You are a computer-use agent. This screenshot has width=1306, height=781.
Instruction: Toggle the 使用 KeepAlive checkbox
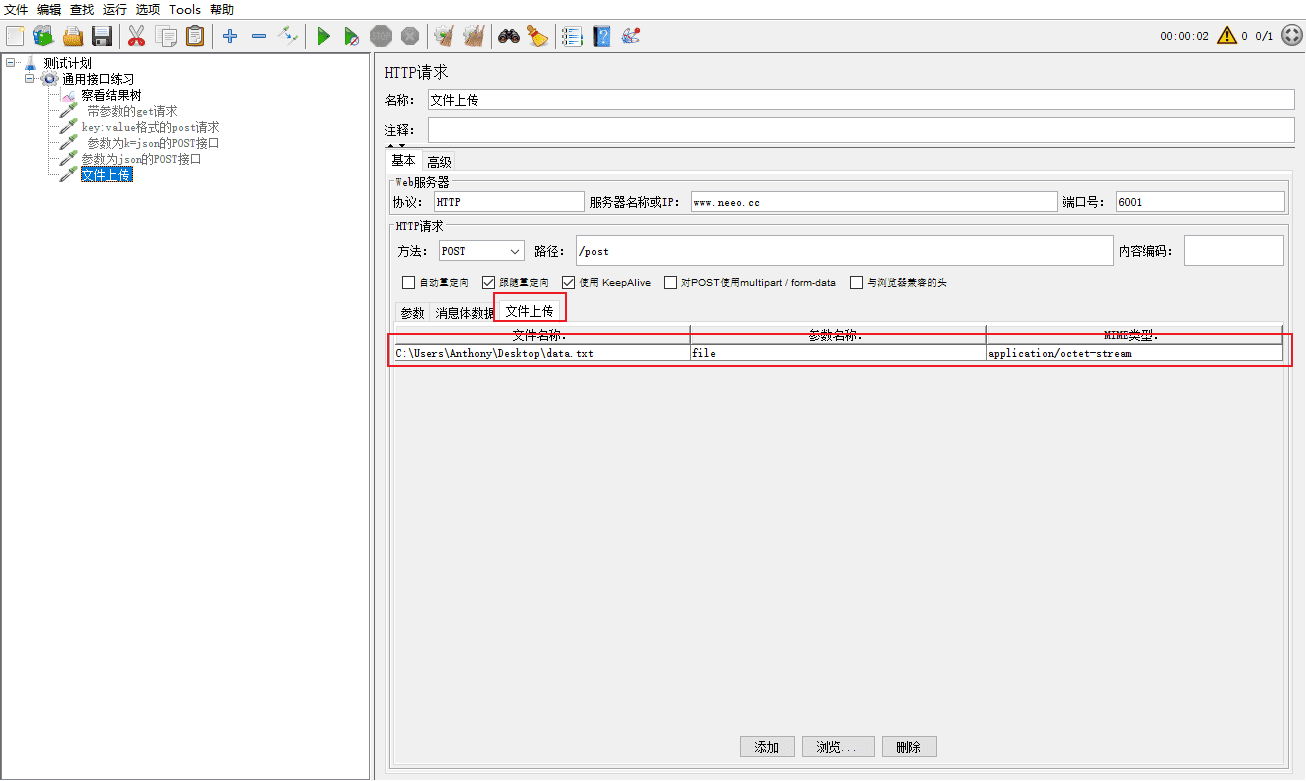point(569,283)
